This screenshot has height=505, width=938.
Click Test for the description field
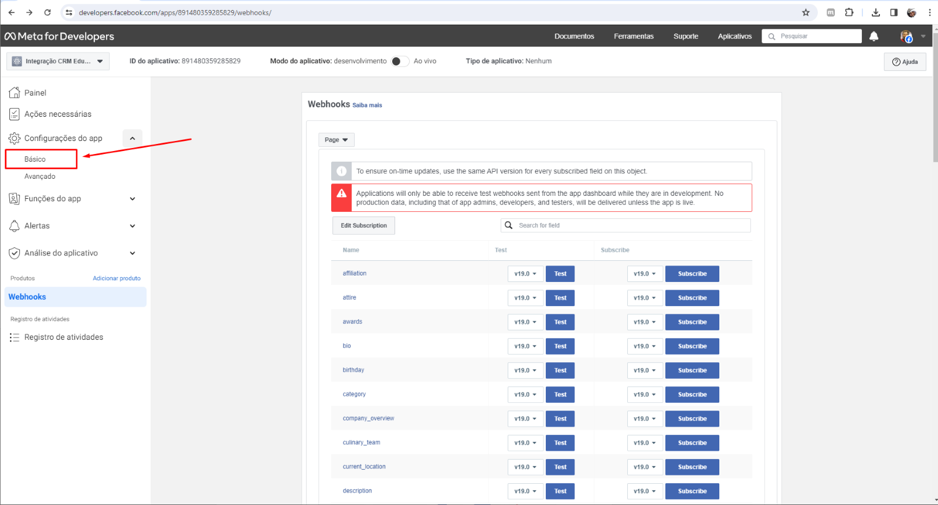tap(560, 491)
